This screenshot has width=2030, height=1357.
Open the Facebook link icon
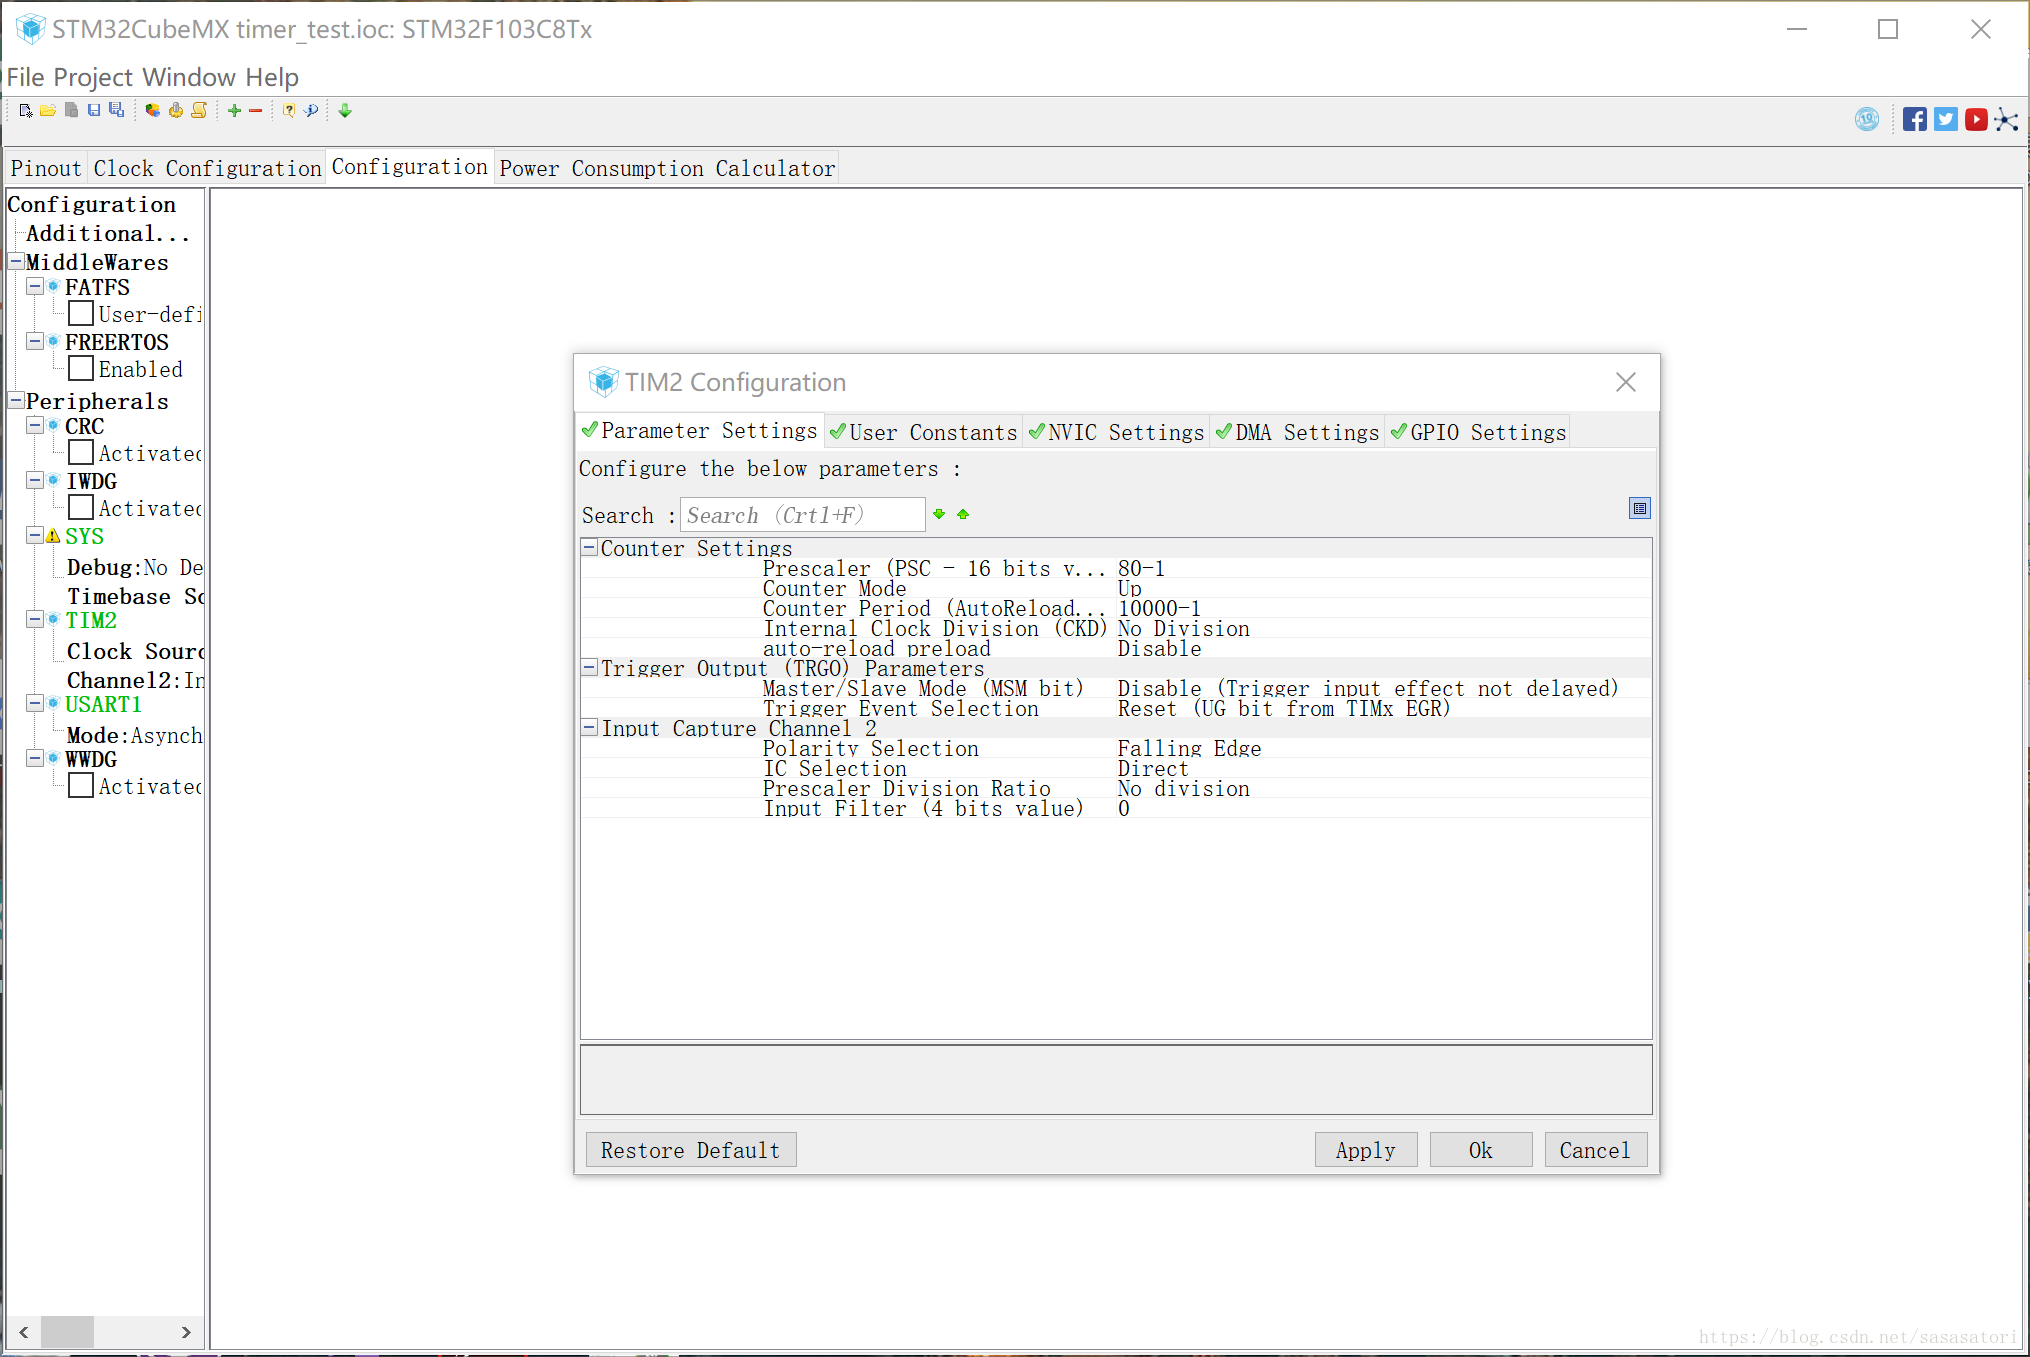tap(1915, 120)
